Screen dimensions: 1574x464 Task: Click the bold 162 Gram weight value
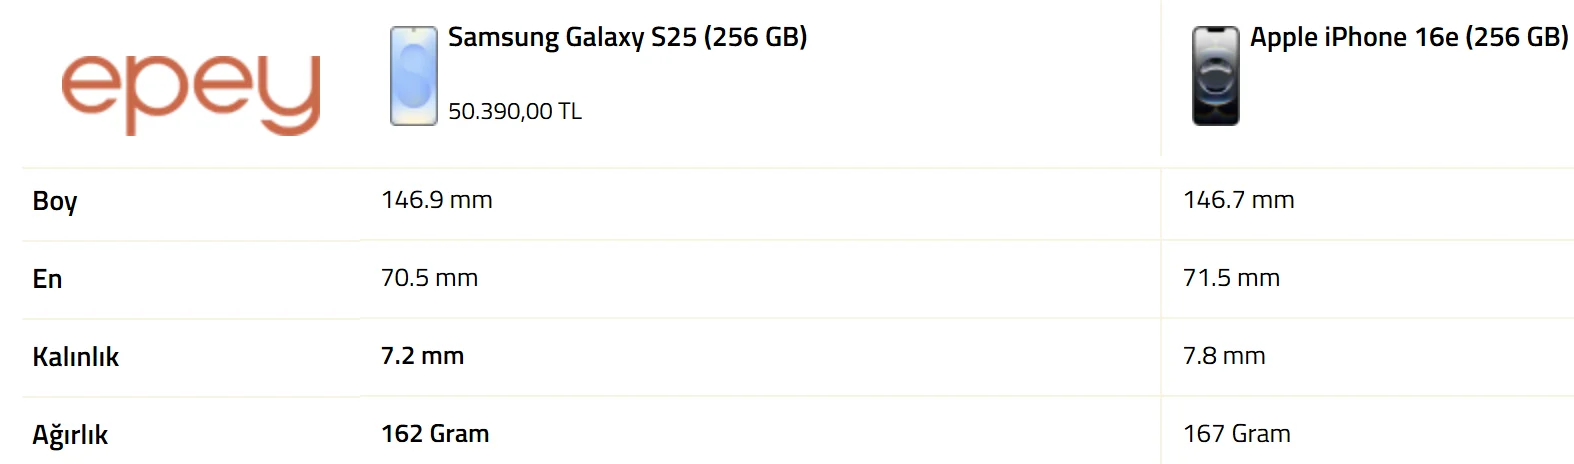click(x=435, y=434)
